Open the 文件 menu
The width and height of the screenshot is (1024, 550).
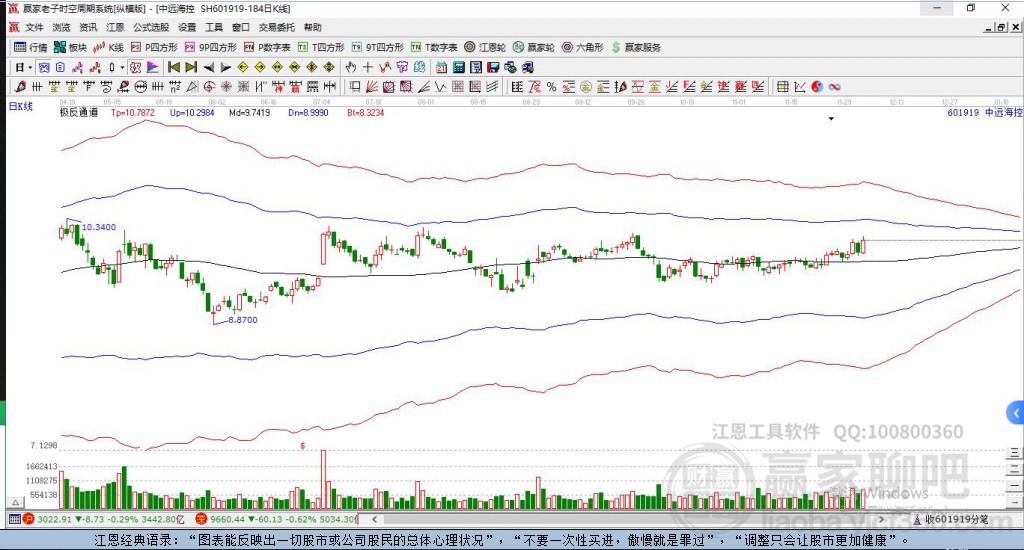[x=34, y=27]
